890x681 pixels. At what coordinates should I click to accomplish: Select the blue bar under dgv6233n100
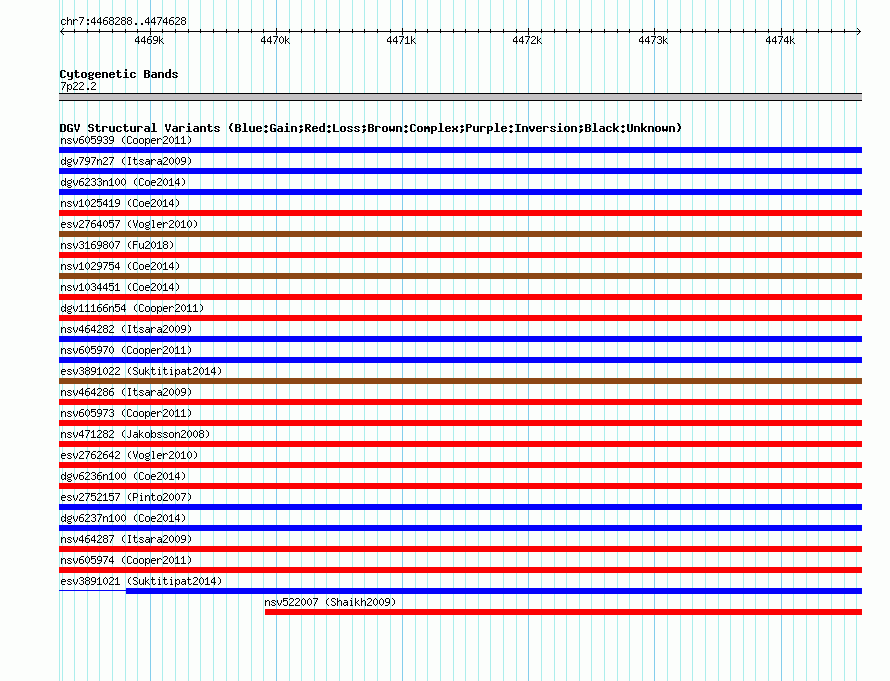point(460,192)
